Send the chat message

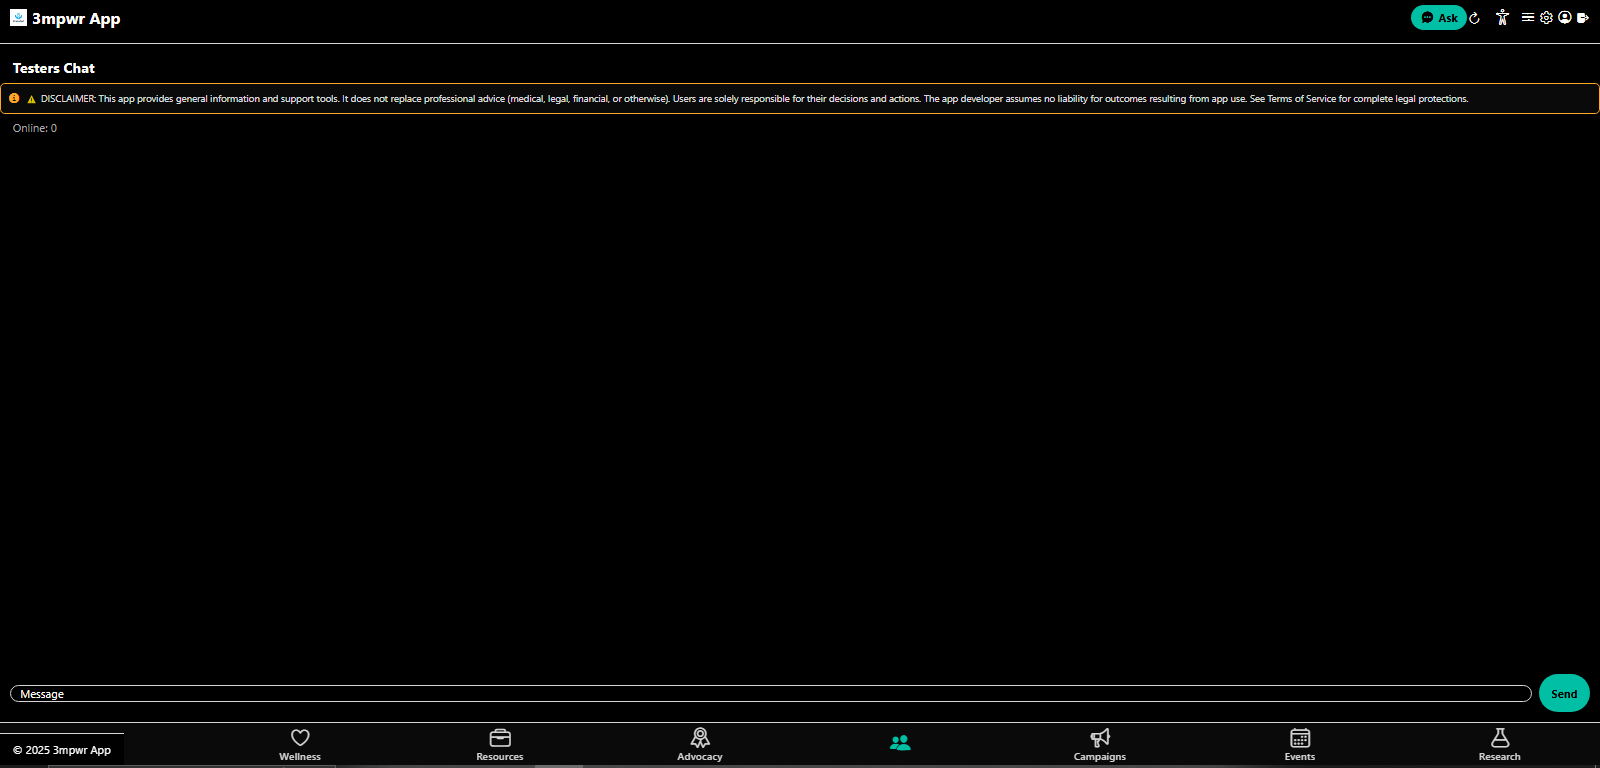tap(1564, 693)
